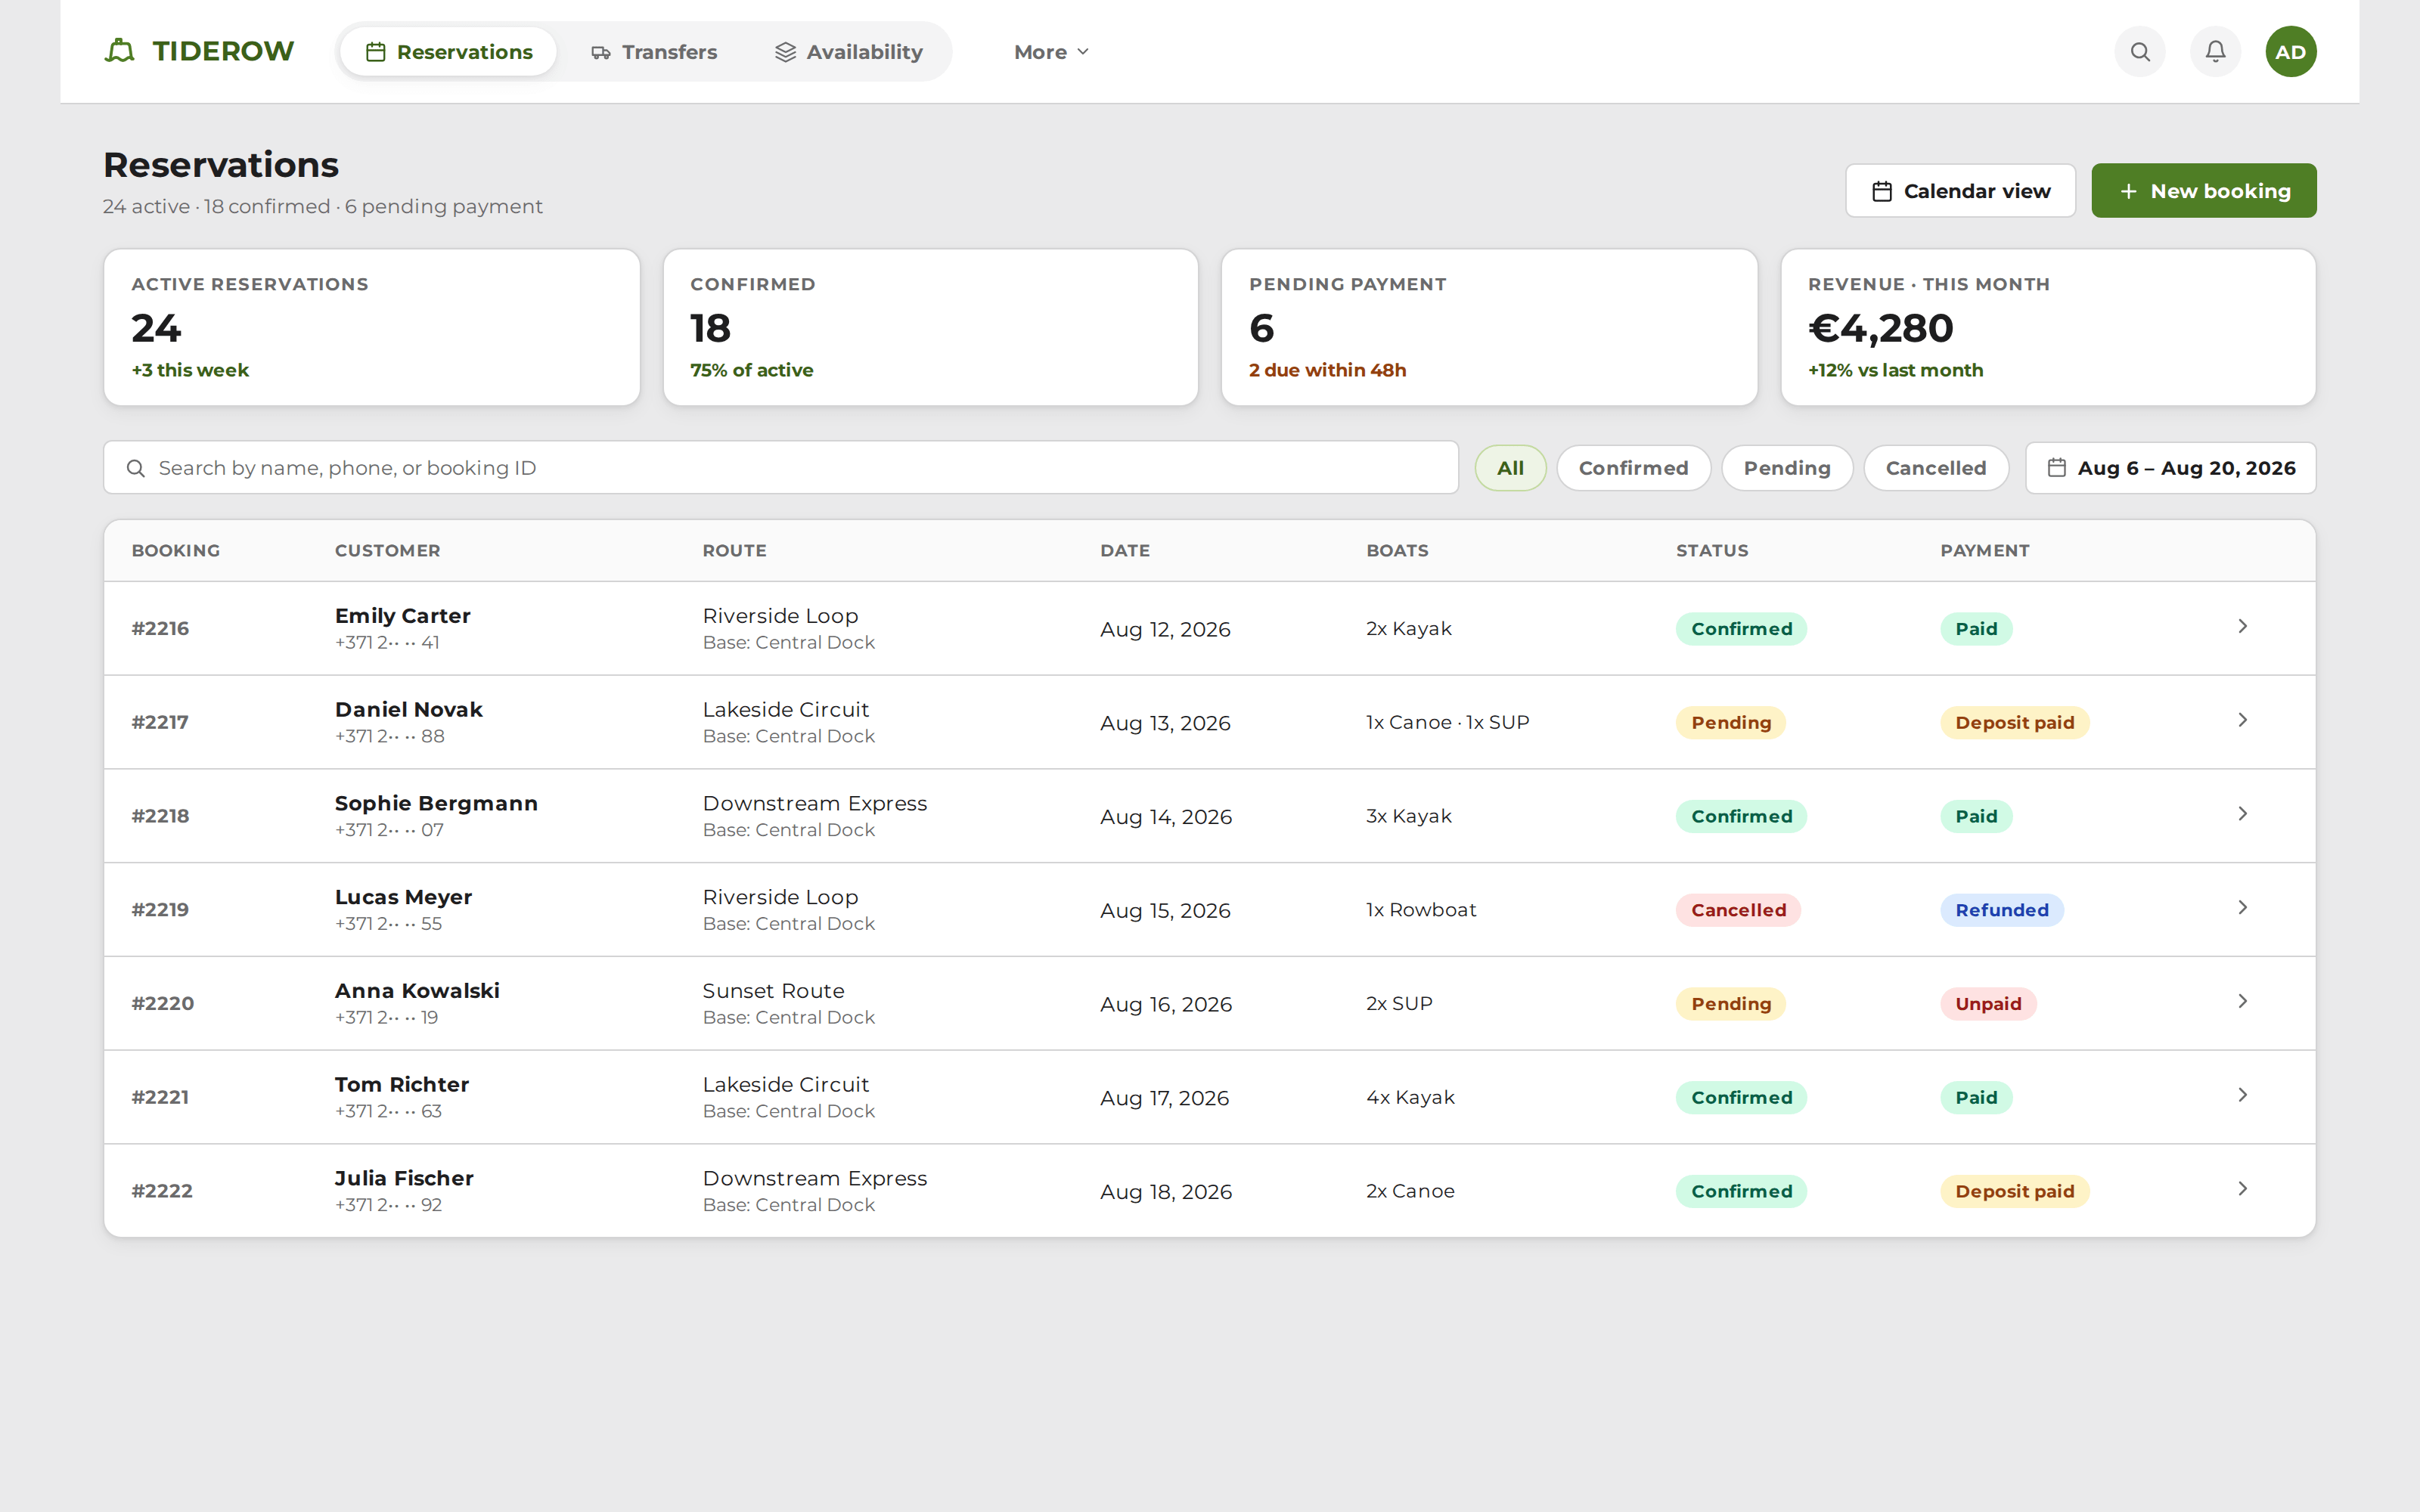Click booking ID #2216
Viewport: 2420px width, 1512px height.
pos(160,629)
